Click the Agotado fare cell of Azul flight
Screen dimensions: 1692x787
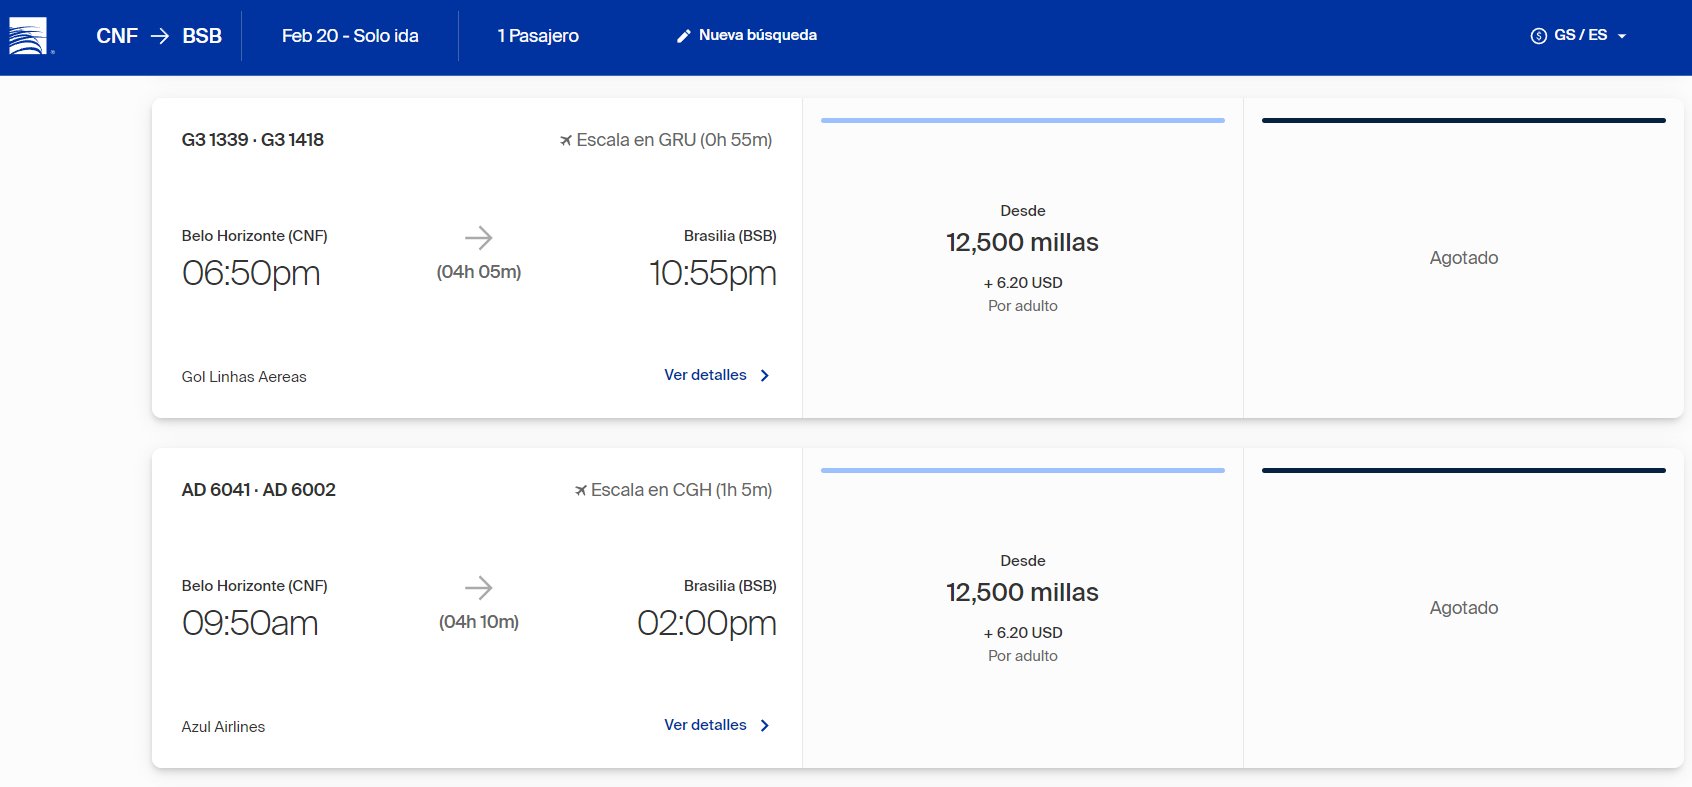[1464, 608]
